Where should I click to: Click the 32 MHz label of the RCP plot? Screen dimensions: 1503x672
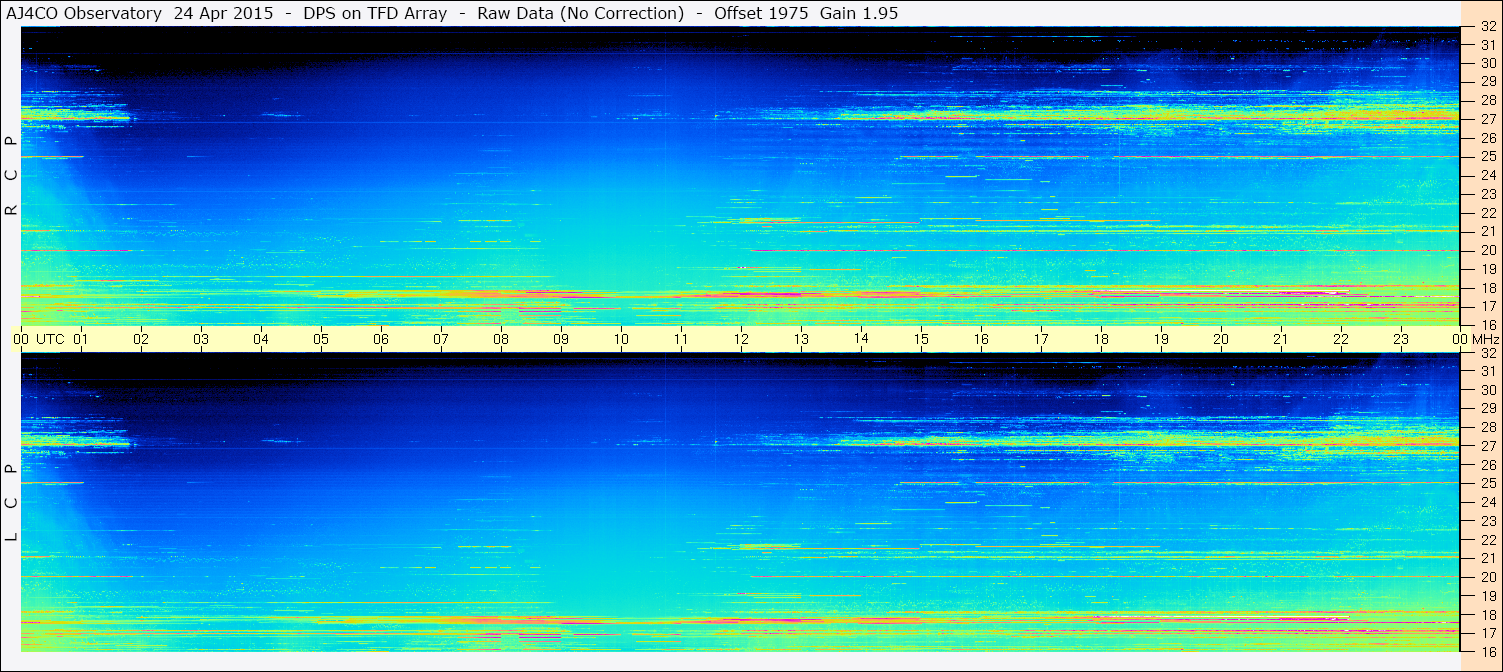[x=1487, y=27]
